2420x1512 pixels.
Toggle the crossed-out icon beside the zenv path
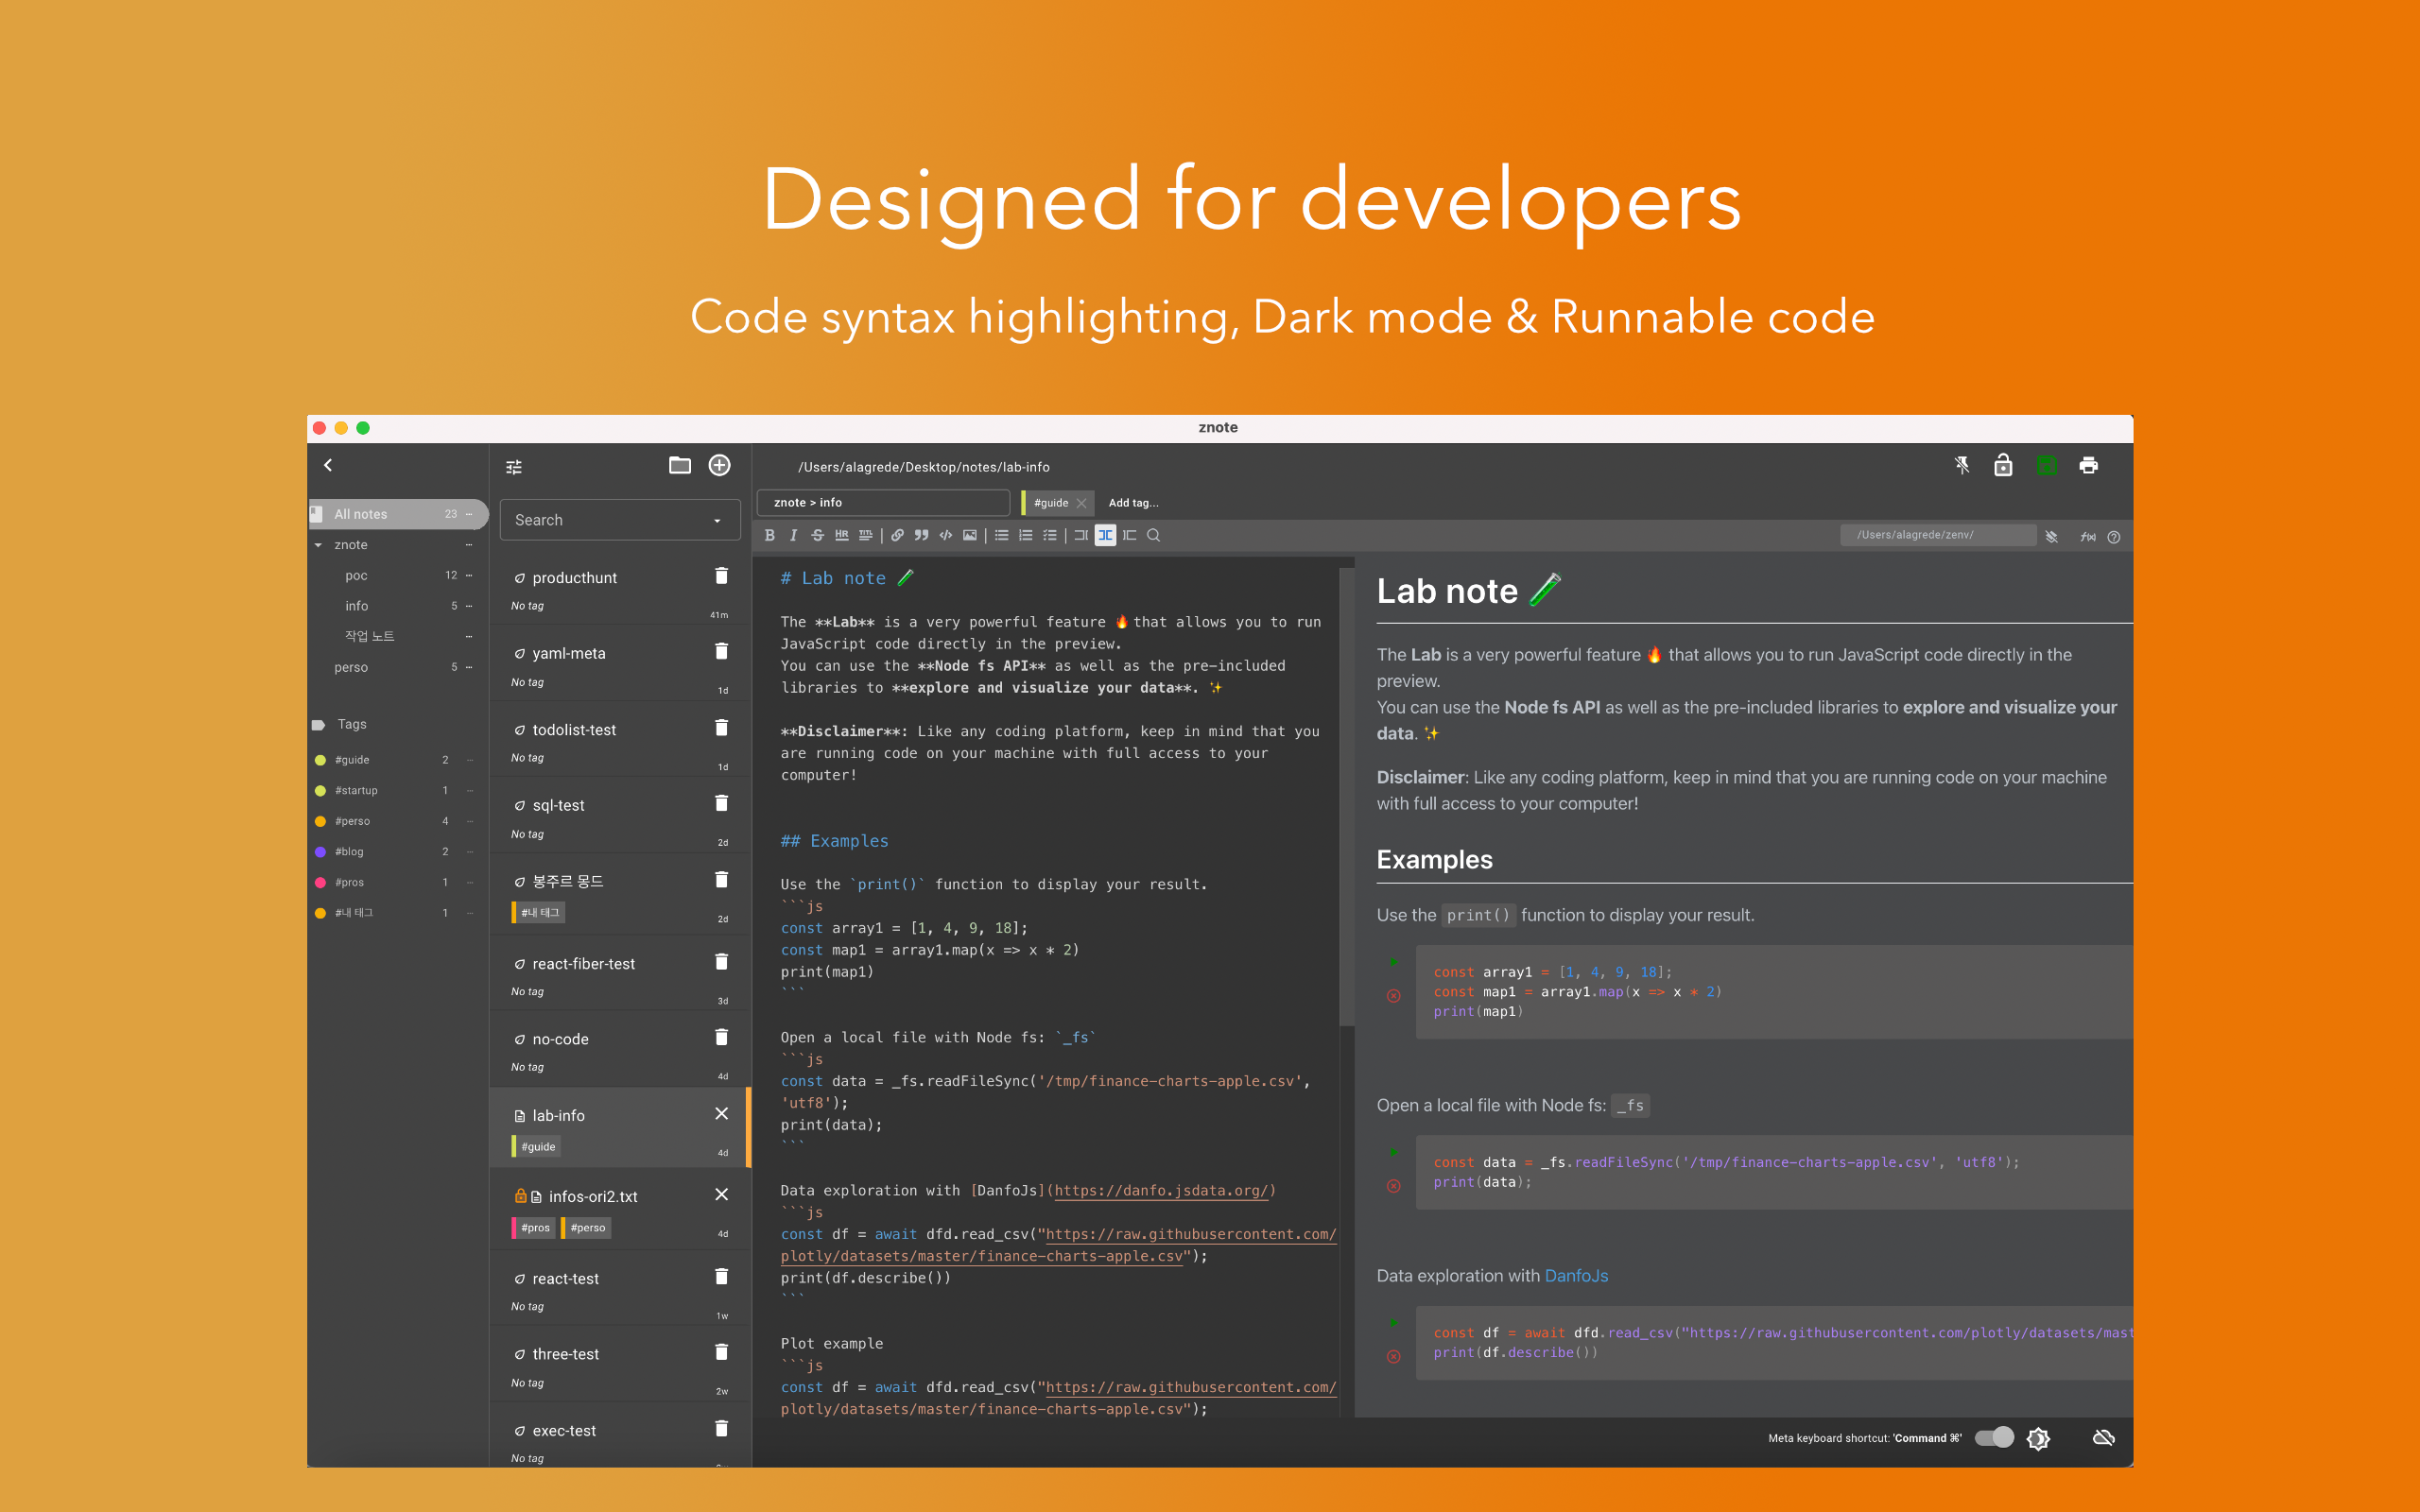[x=2052, y=537]
